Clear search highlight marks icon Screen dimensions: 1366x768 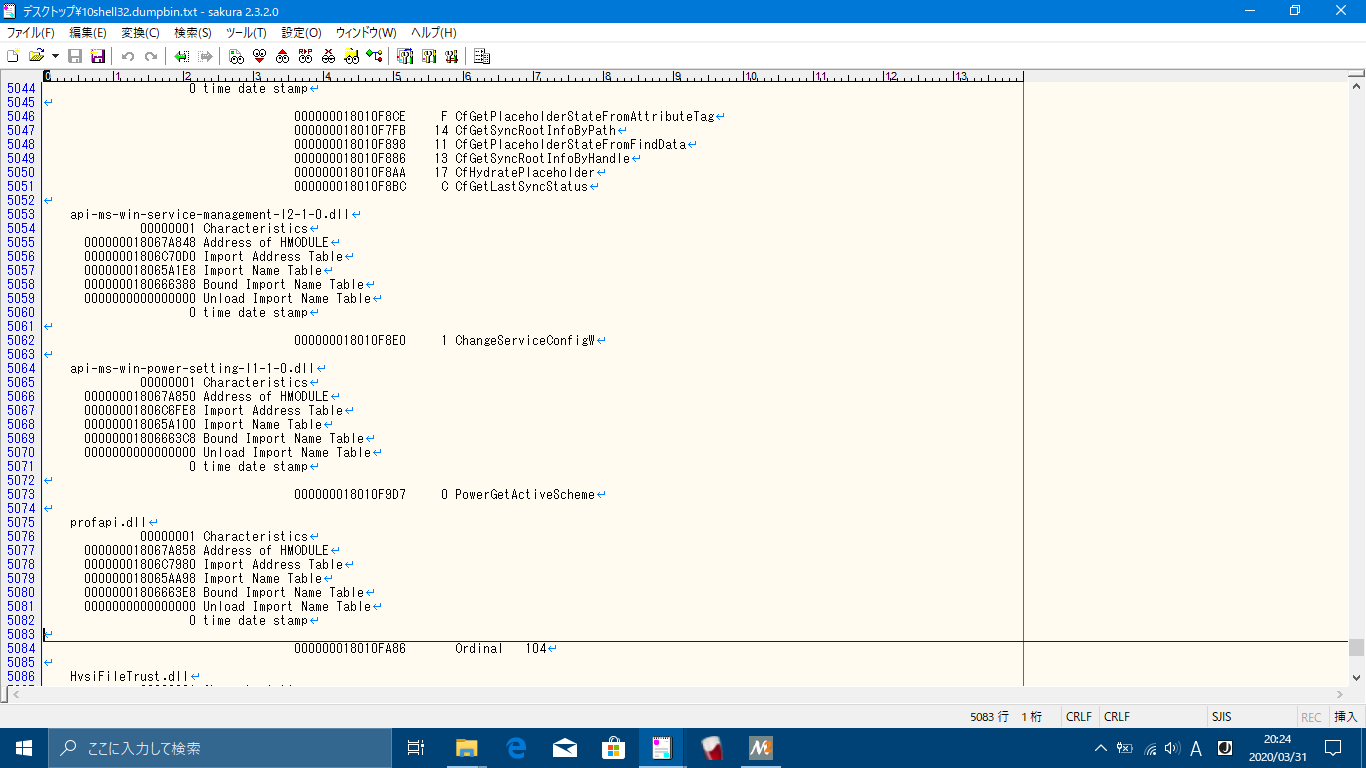pyautogui.click(x=328, y=56)
